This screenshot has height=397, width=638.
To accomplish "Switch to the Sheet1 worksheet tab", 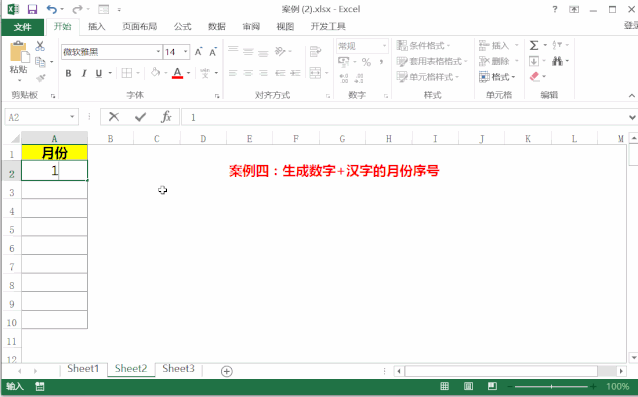I will (83, 369).
